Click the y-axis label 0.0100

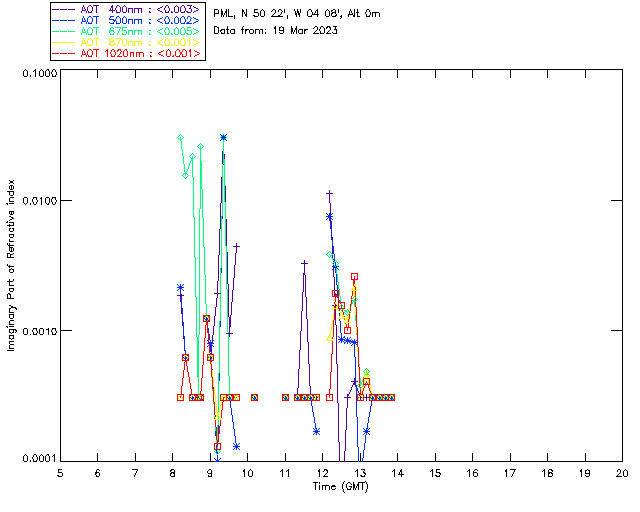39,201
